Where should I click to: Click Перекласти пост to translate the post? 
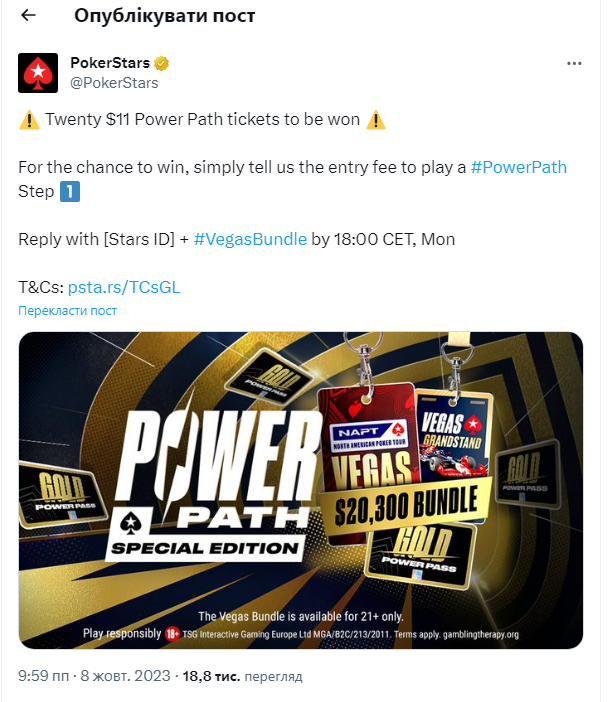67,311
